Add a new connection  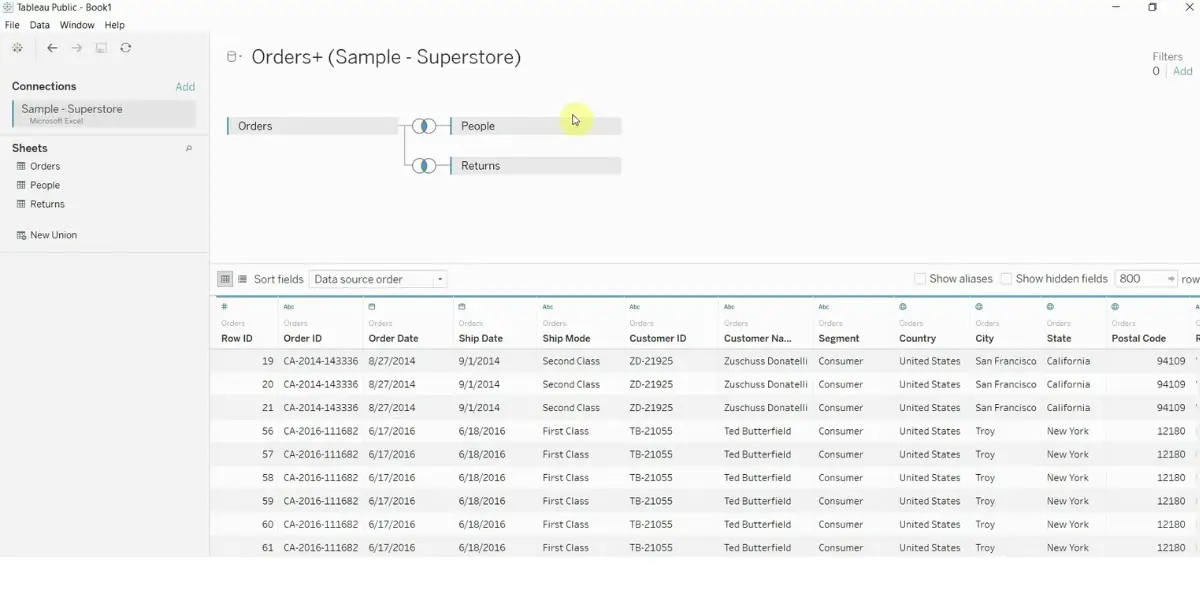[x=185, y=87]
